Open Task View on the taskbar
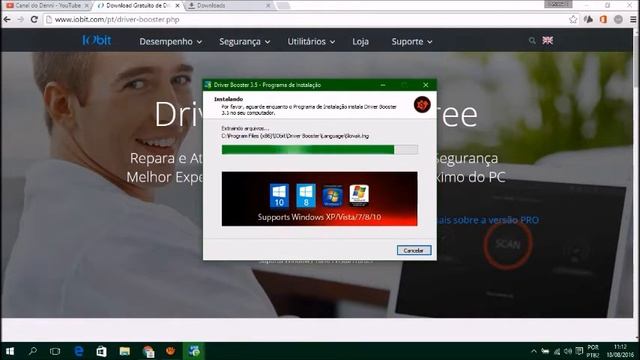This screenshot has width=640, height=360. 55,351
